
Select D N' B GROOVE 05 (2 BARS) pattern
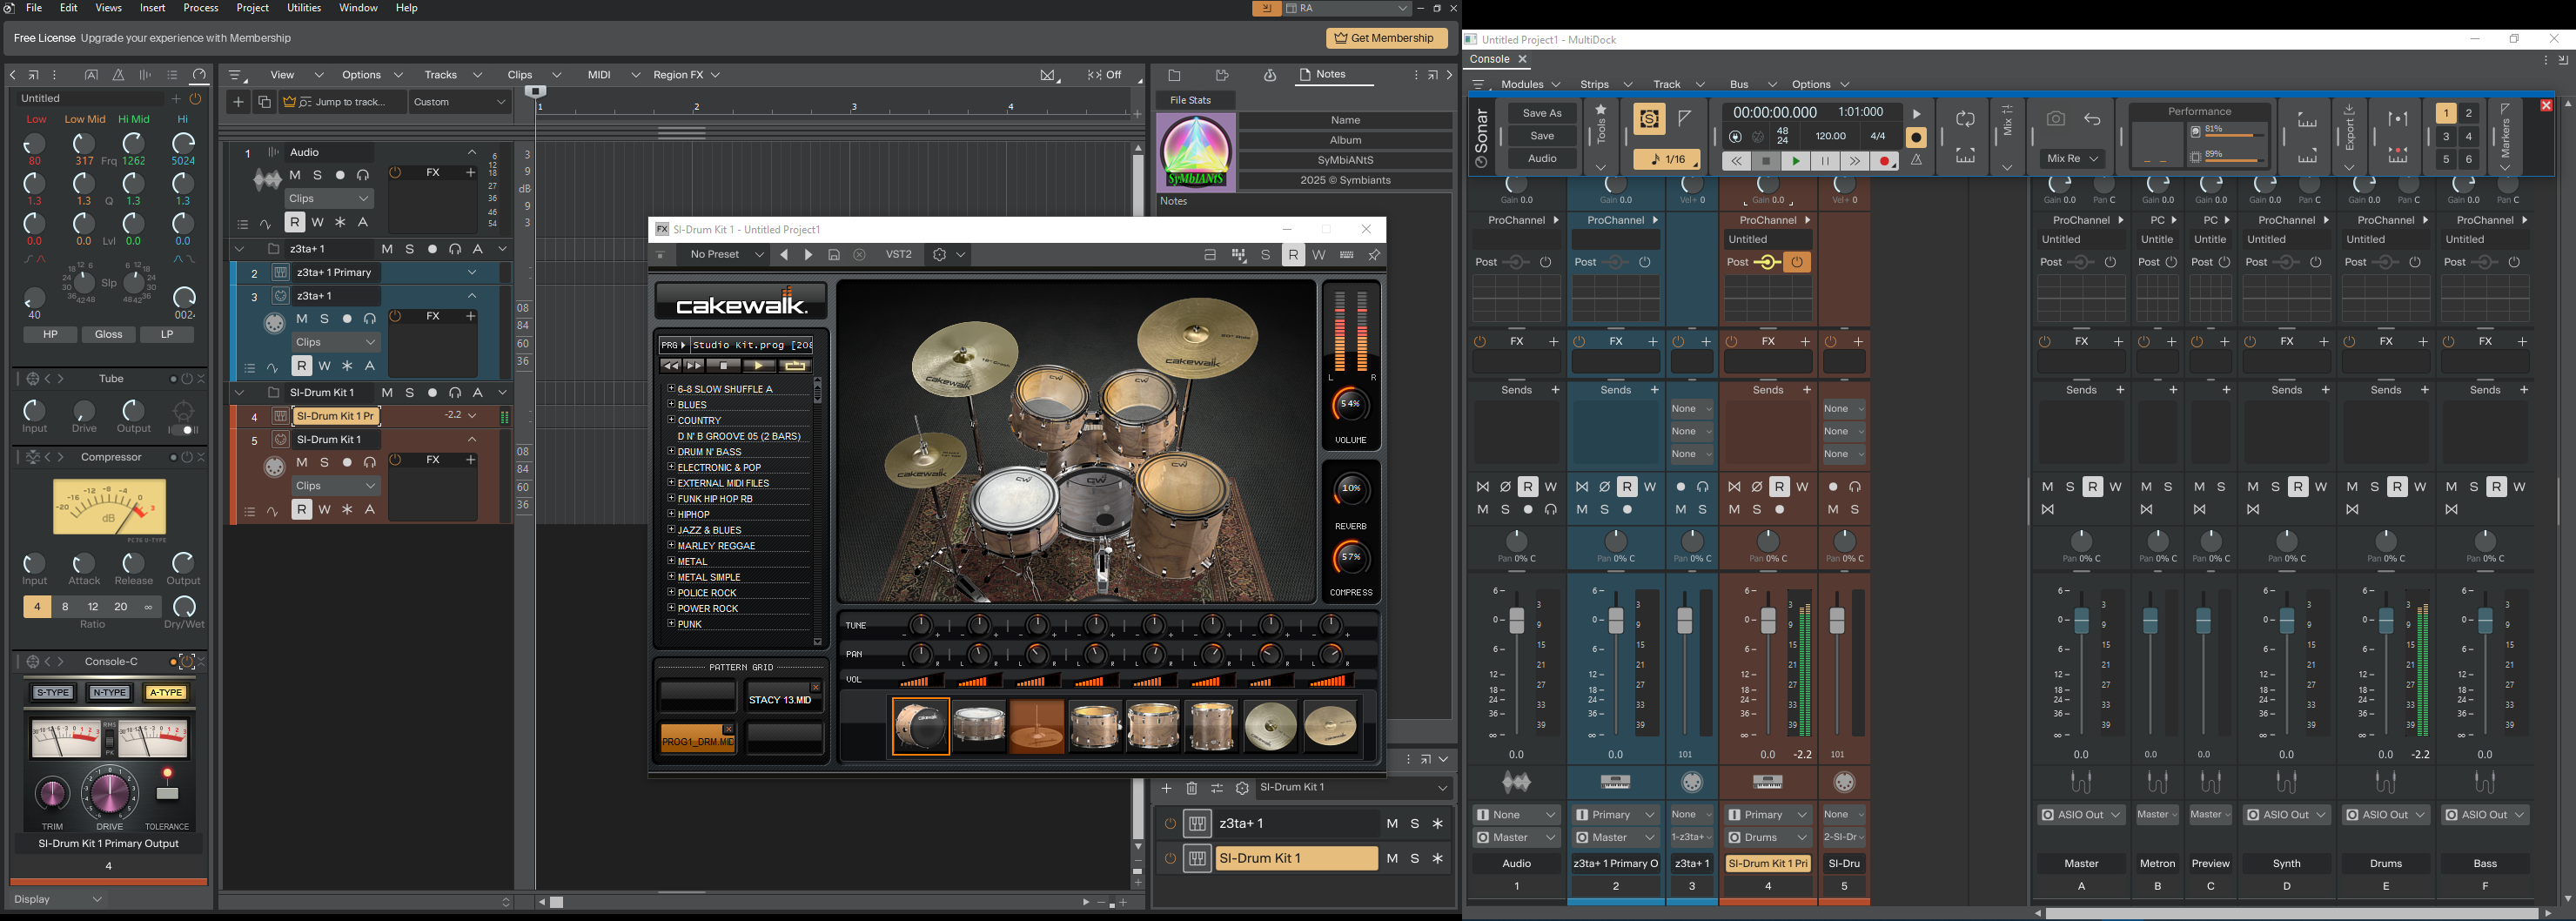click(739, 436)
